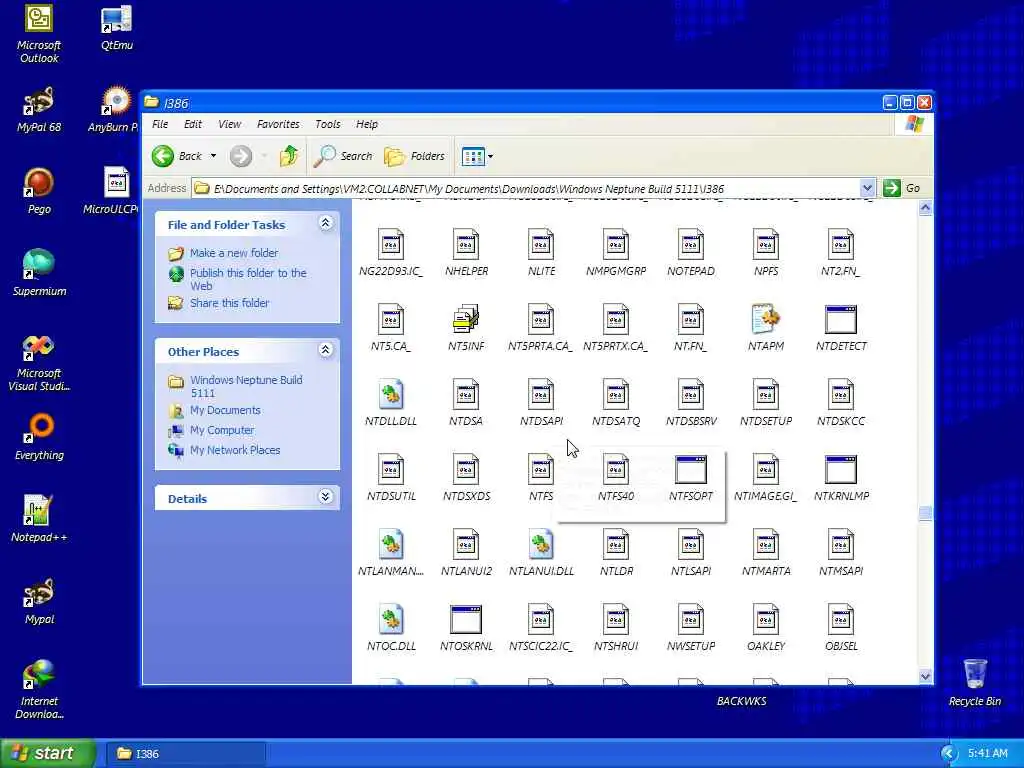Open the Search pane
This screenshot has height=768, width=1024.
(x=343, y=156)
